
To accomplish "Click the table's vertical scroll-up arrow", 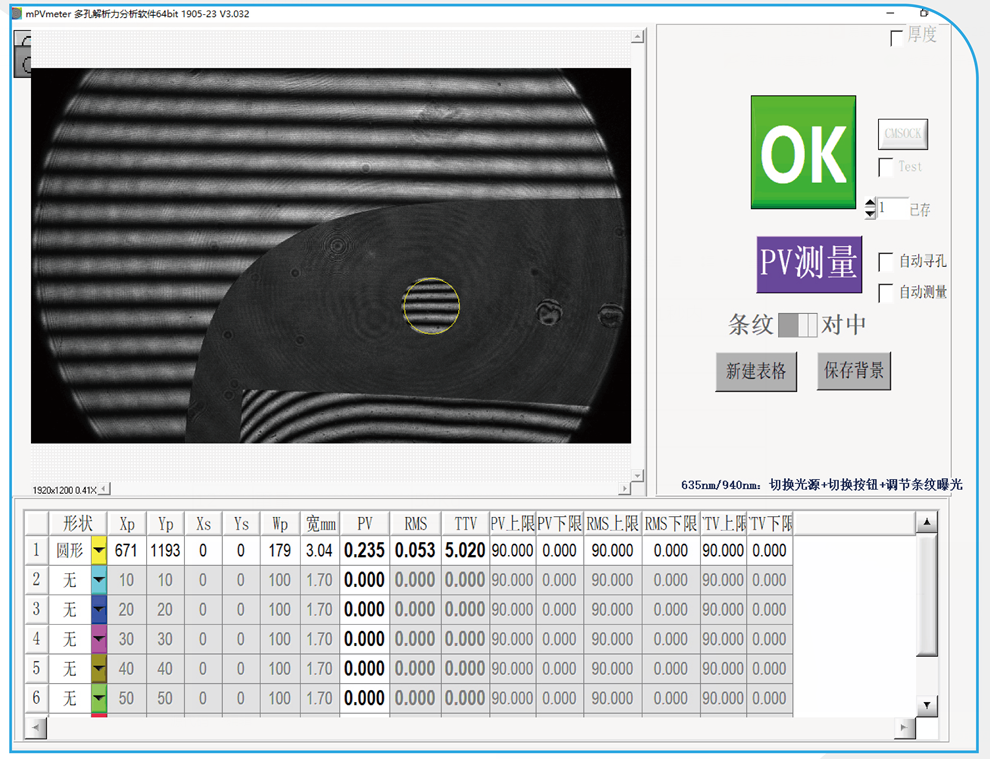I will coord(927,523).
